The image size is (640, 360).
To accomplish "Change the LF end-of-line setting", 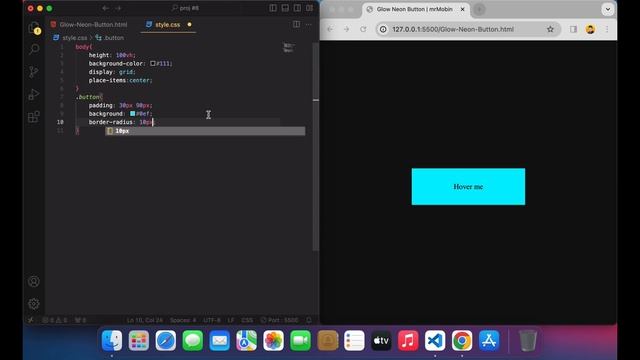I will [231, 320].
